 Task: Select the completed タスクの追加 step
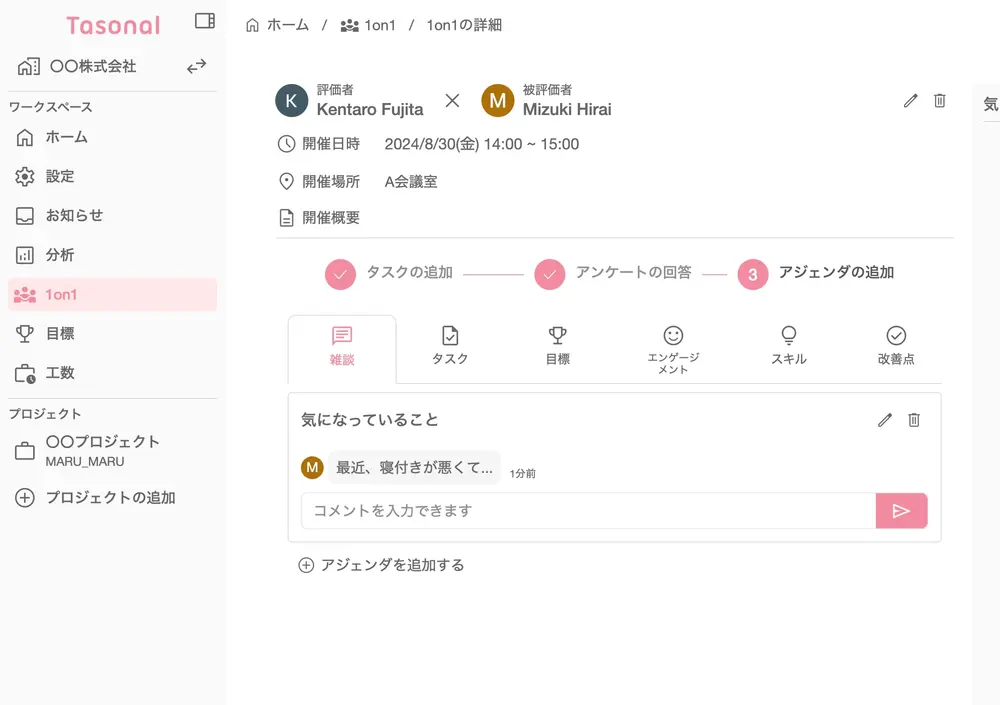[341, 273]
